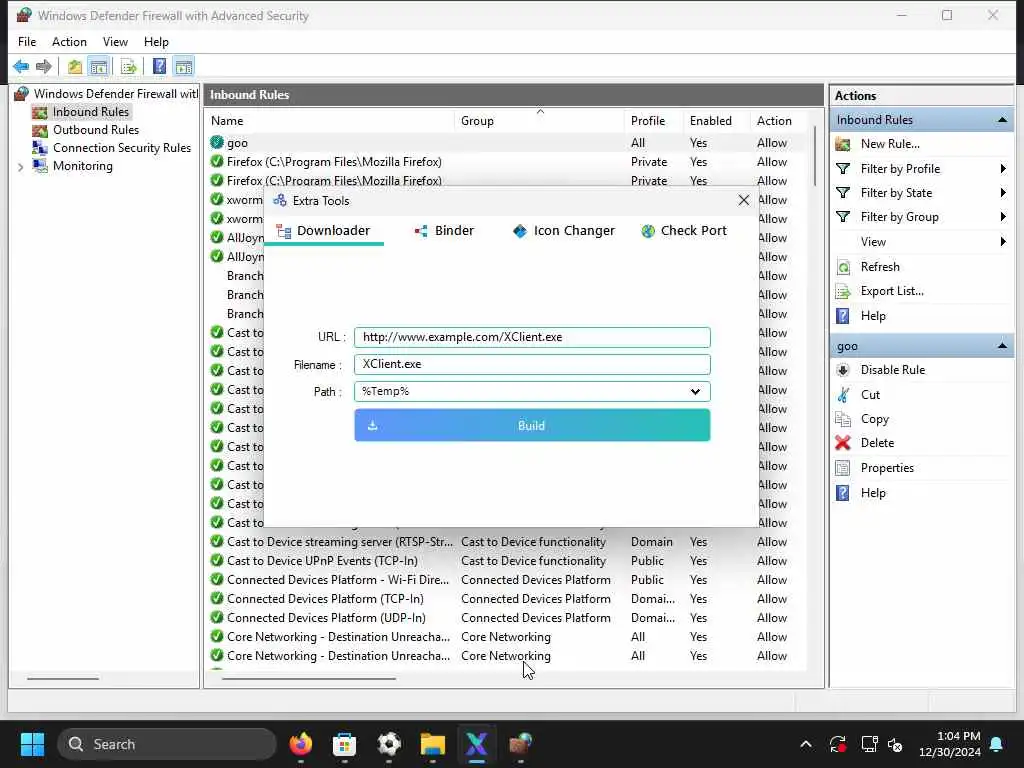This screenshot has height=768, width=1024.
Task: Open the Path dropdown showing %Temp%
Action: 532,391
